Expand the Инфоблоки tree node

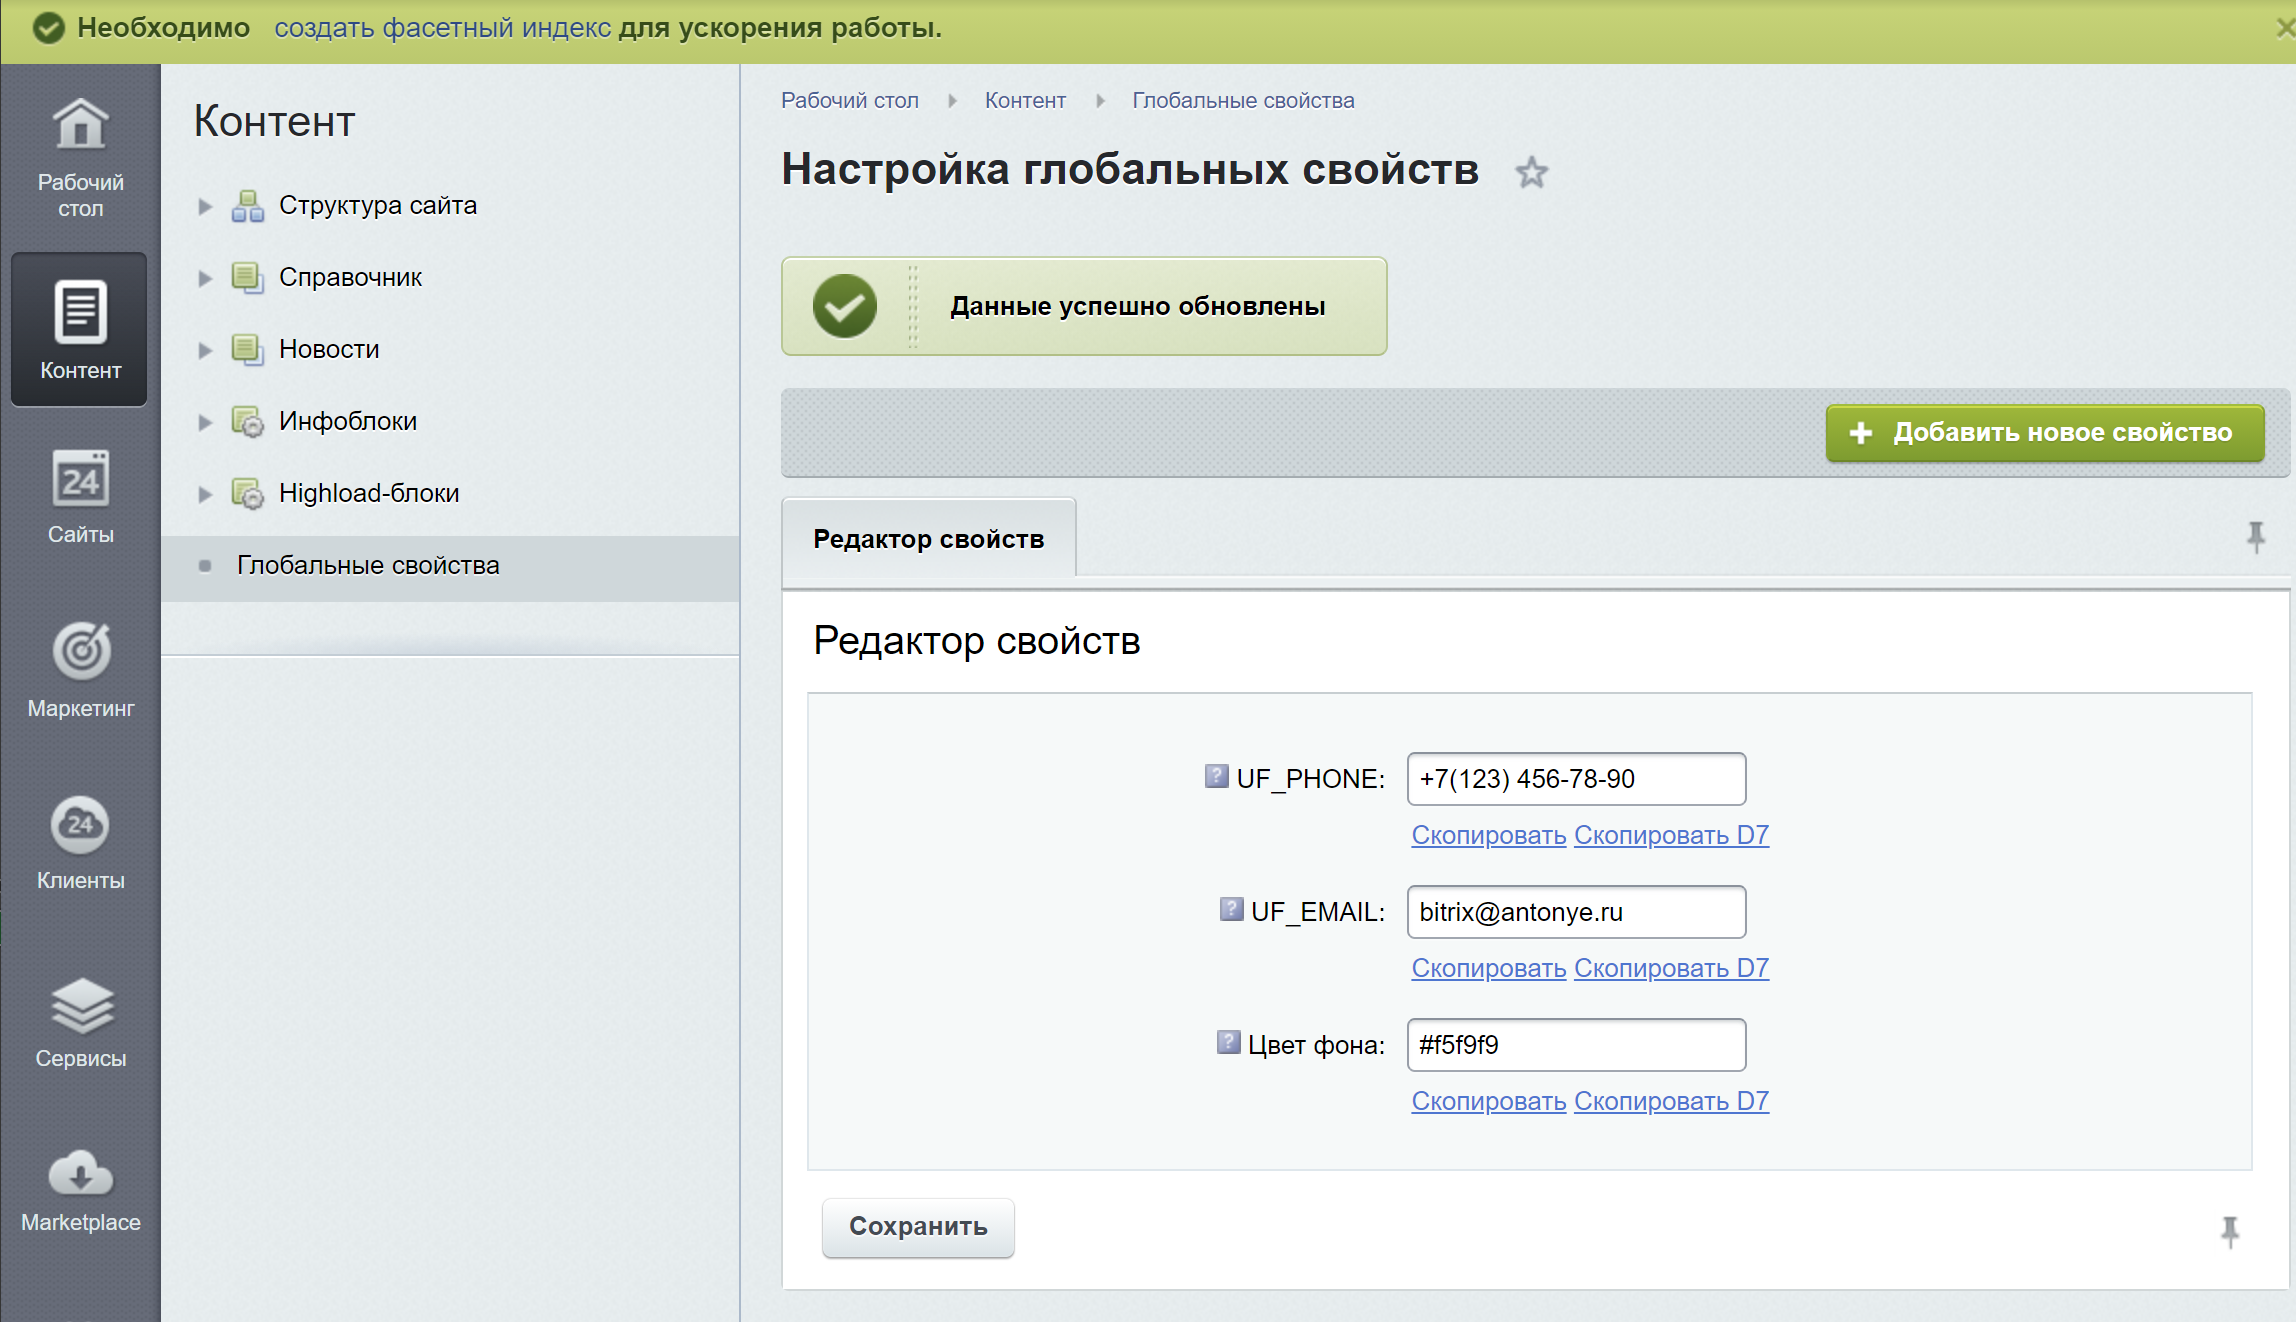205,422
